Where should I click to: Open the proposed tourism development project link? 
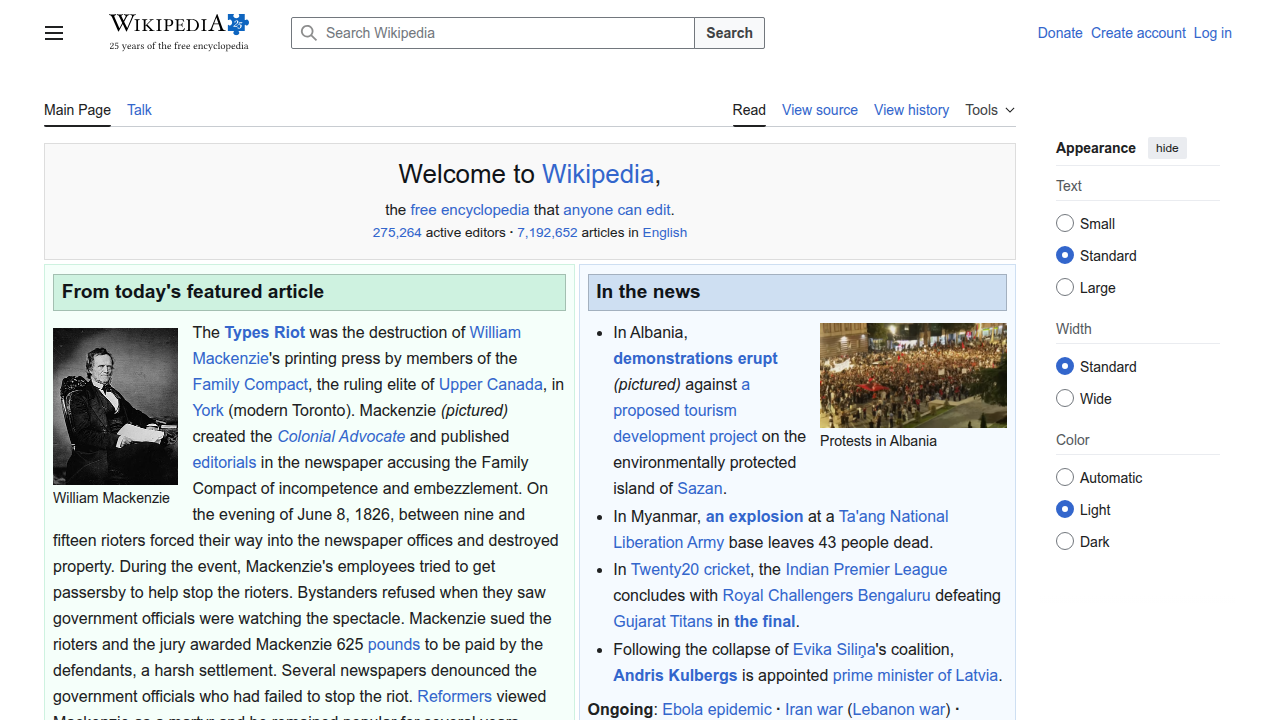point(685,410)
